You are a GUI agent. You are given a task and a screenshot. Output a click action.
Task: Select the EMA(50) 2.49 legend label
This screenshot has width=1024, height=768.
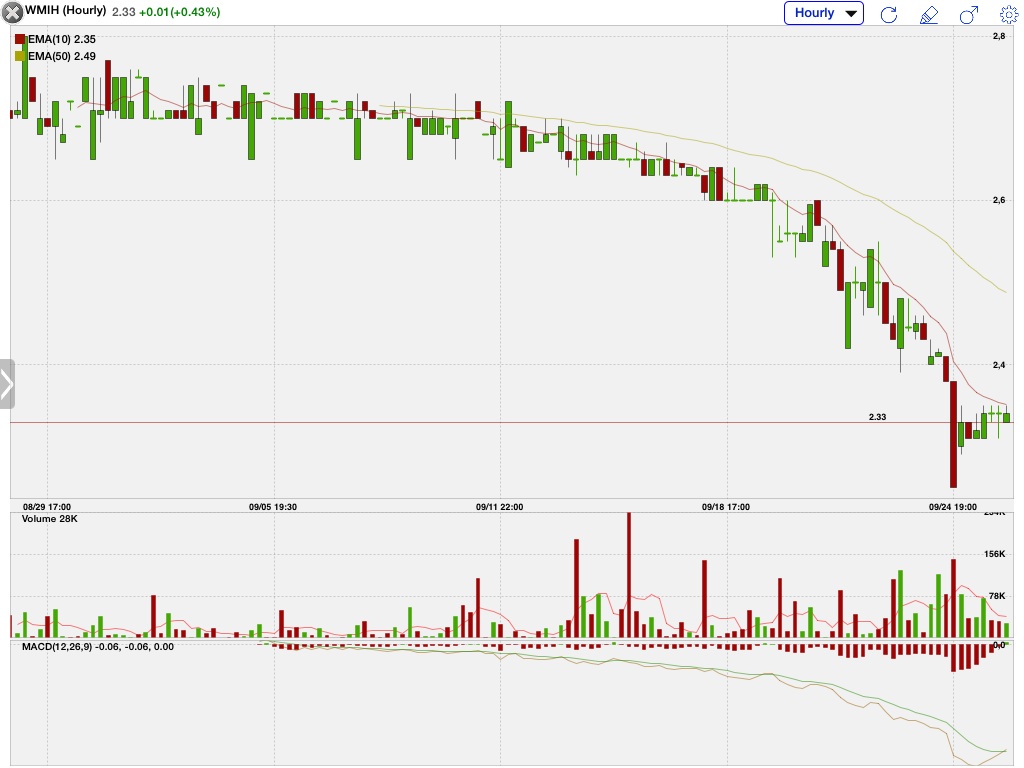[x=62, y=56]
